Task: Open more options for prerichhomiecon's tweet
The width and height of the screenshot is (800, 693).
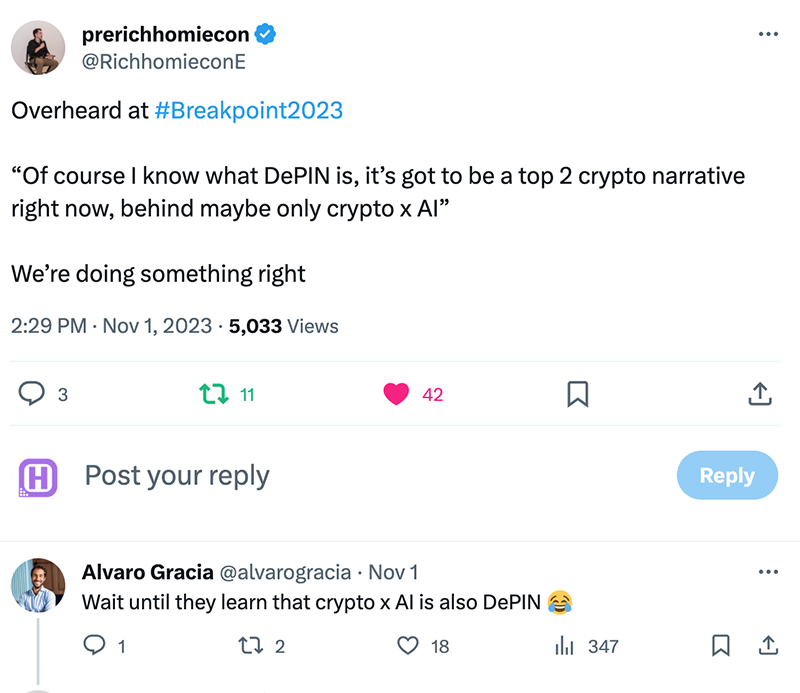Action: point(768,34)
